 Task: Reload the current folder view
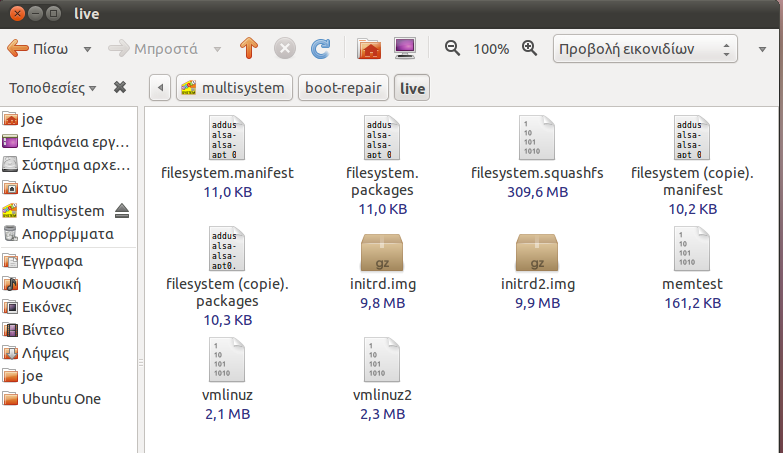click(x=320, y=48)
